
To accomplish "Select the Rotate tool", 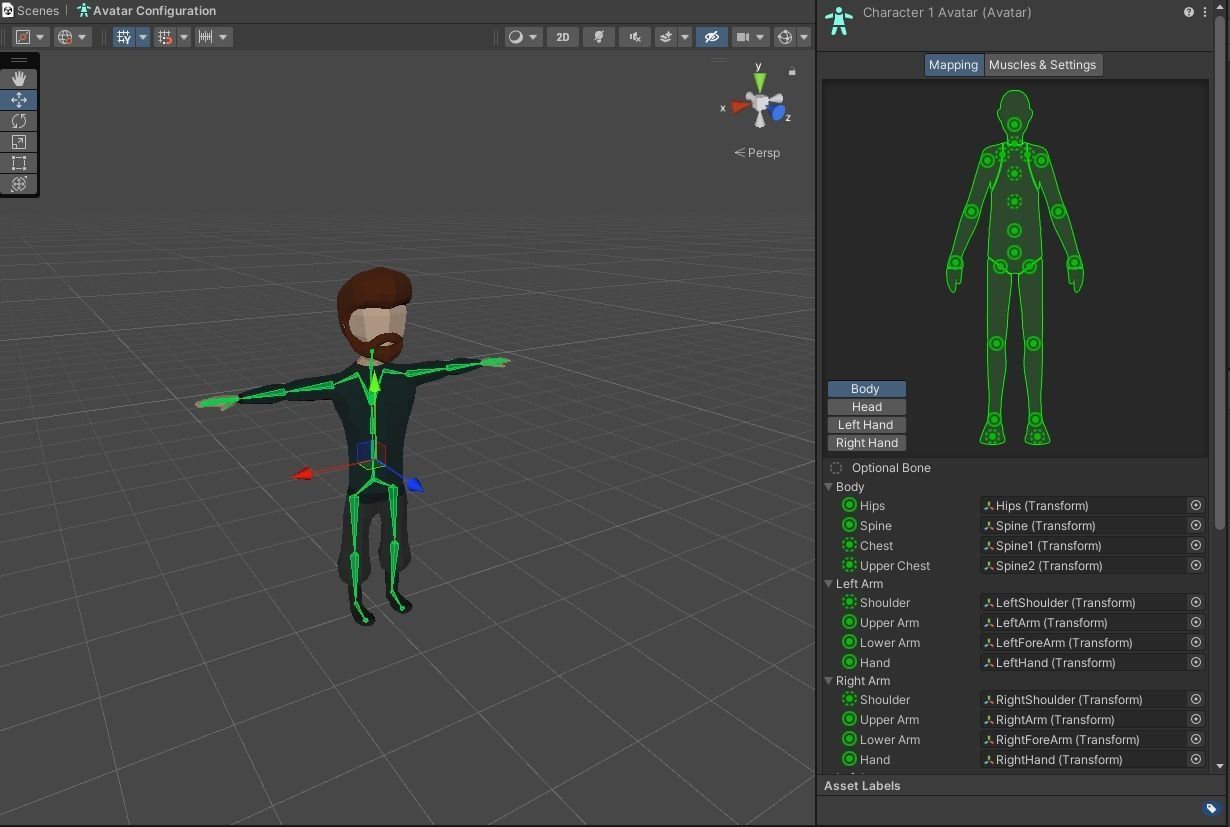I will tap(18, 120).
